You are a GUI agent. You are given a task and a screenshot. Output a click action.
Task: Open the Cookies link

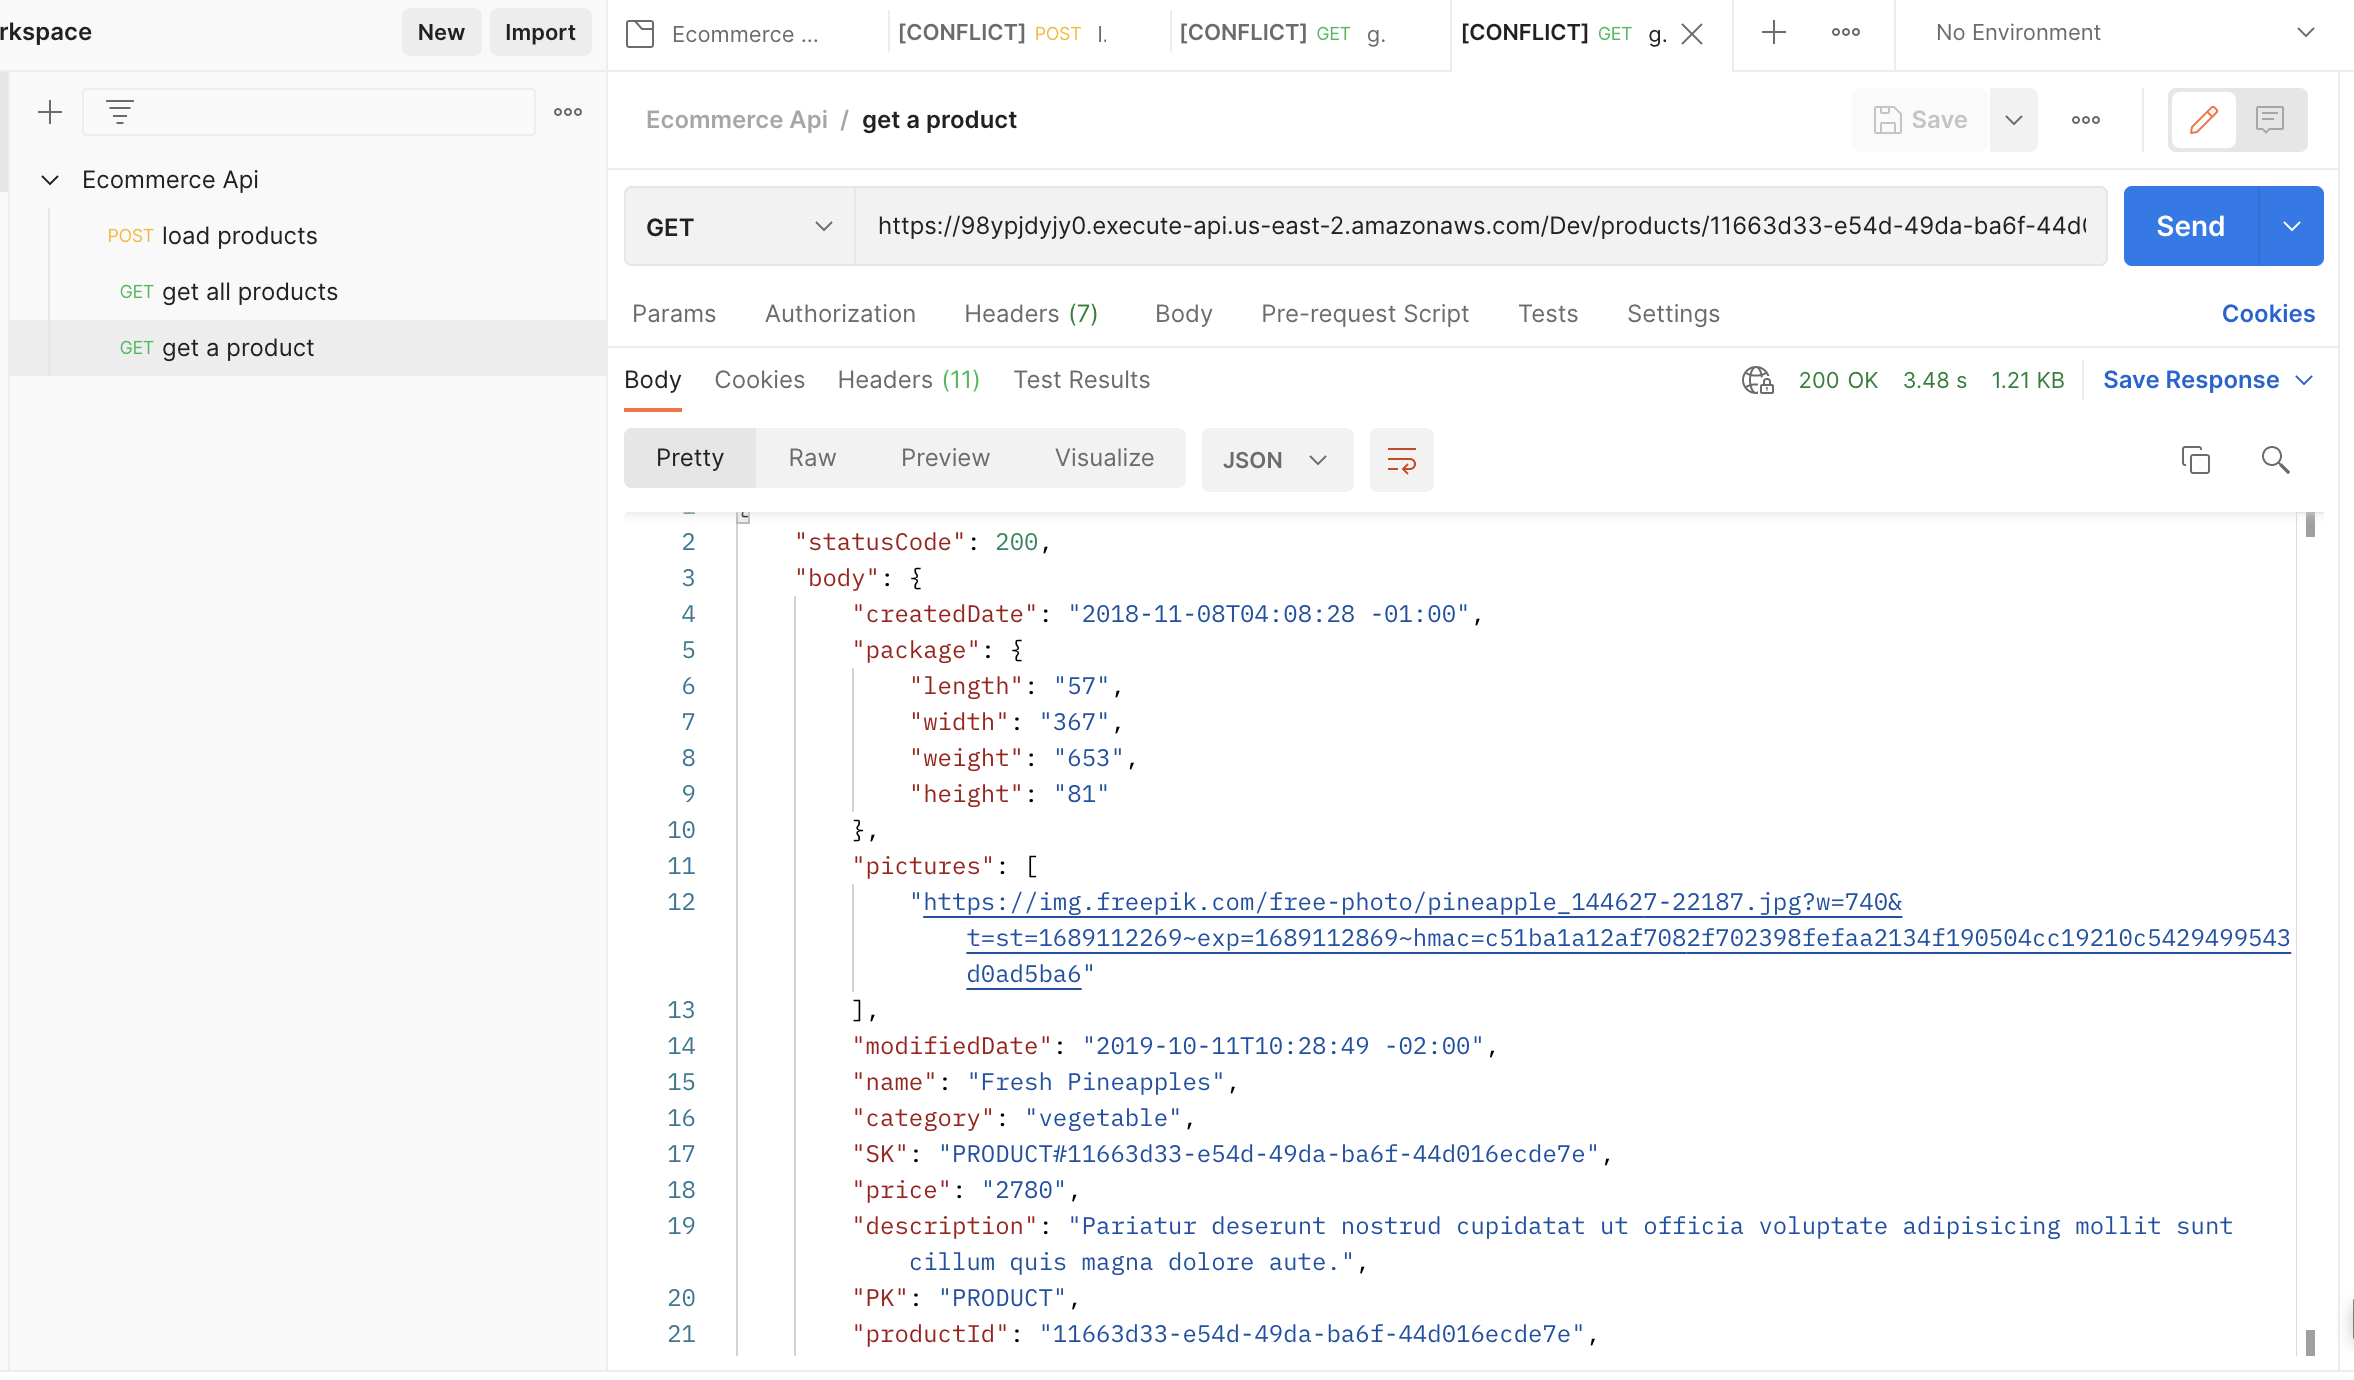2267,314
